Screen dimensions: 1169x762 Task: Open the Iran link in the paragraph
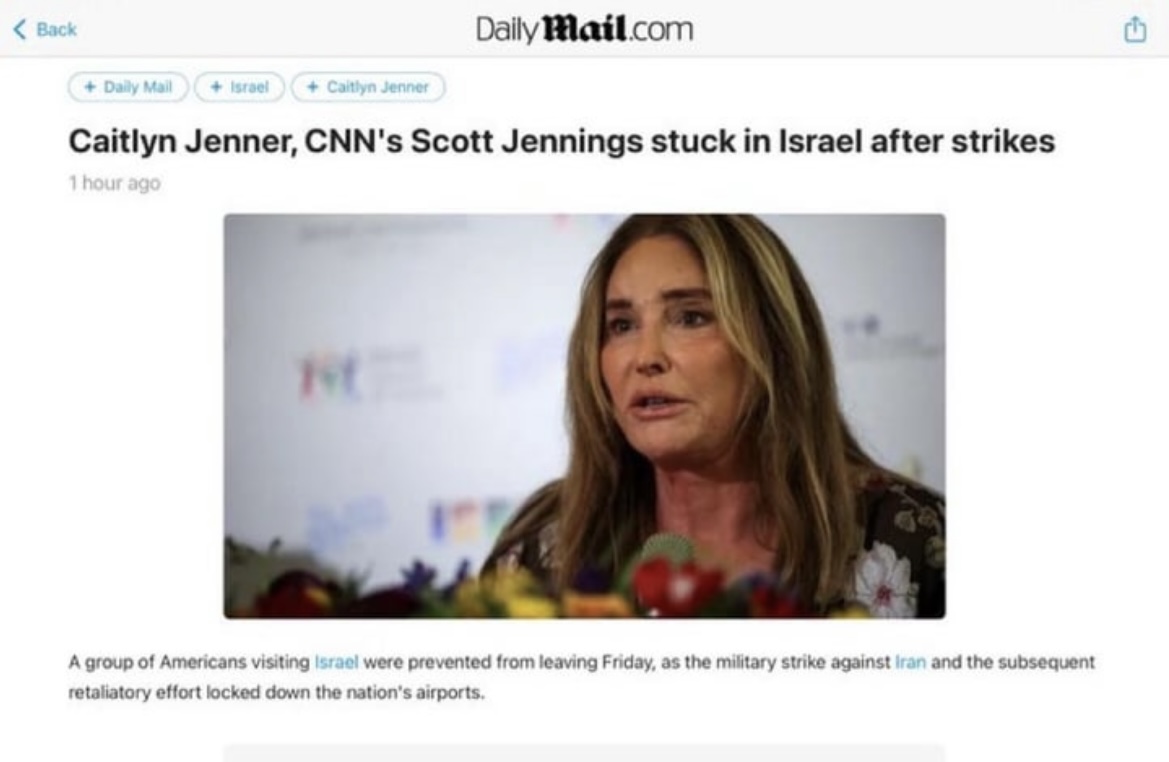pos(910,662)
